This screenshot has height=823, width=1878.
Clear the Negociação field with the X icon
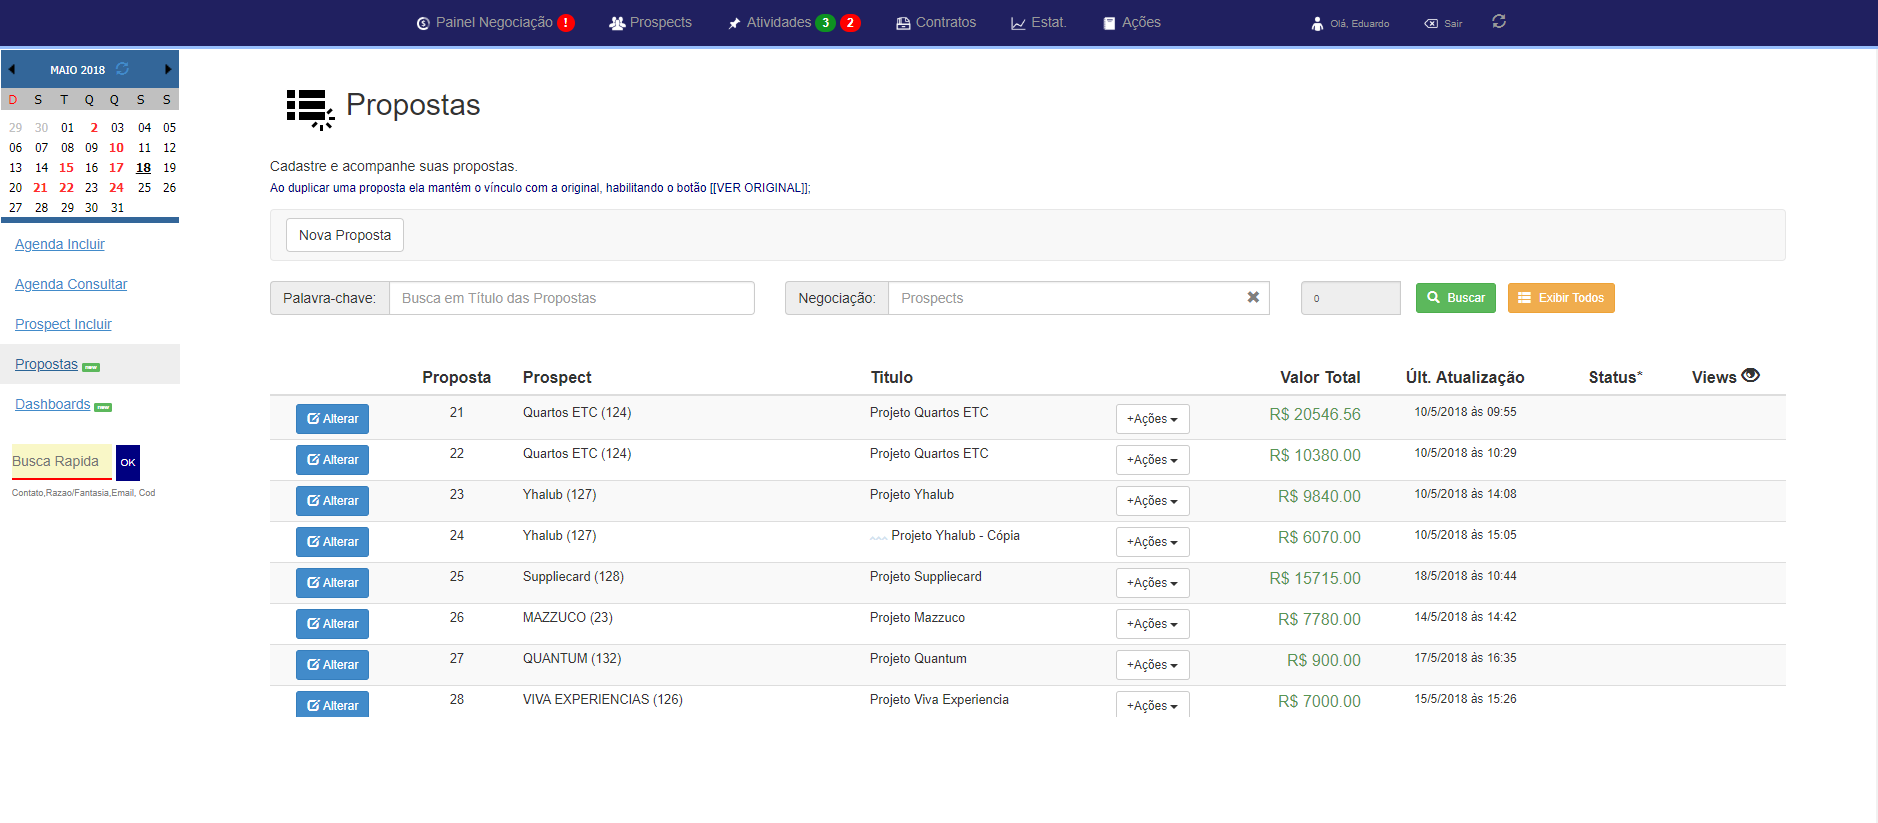pyautogui.click(x=1253, y=297)
